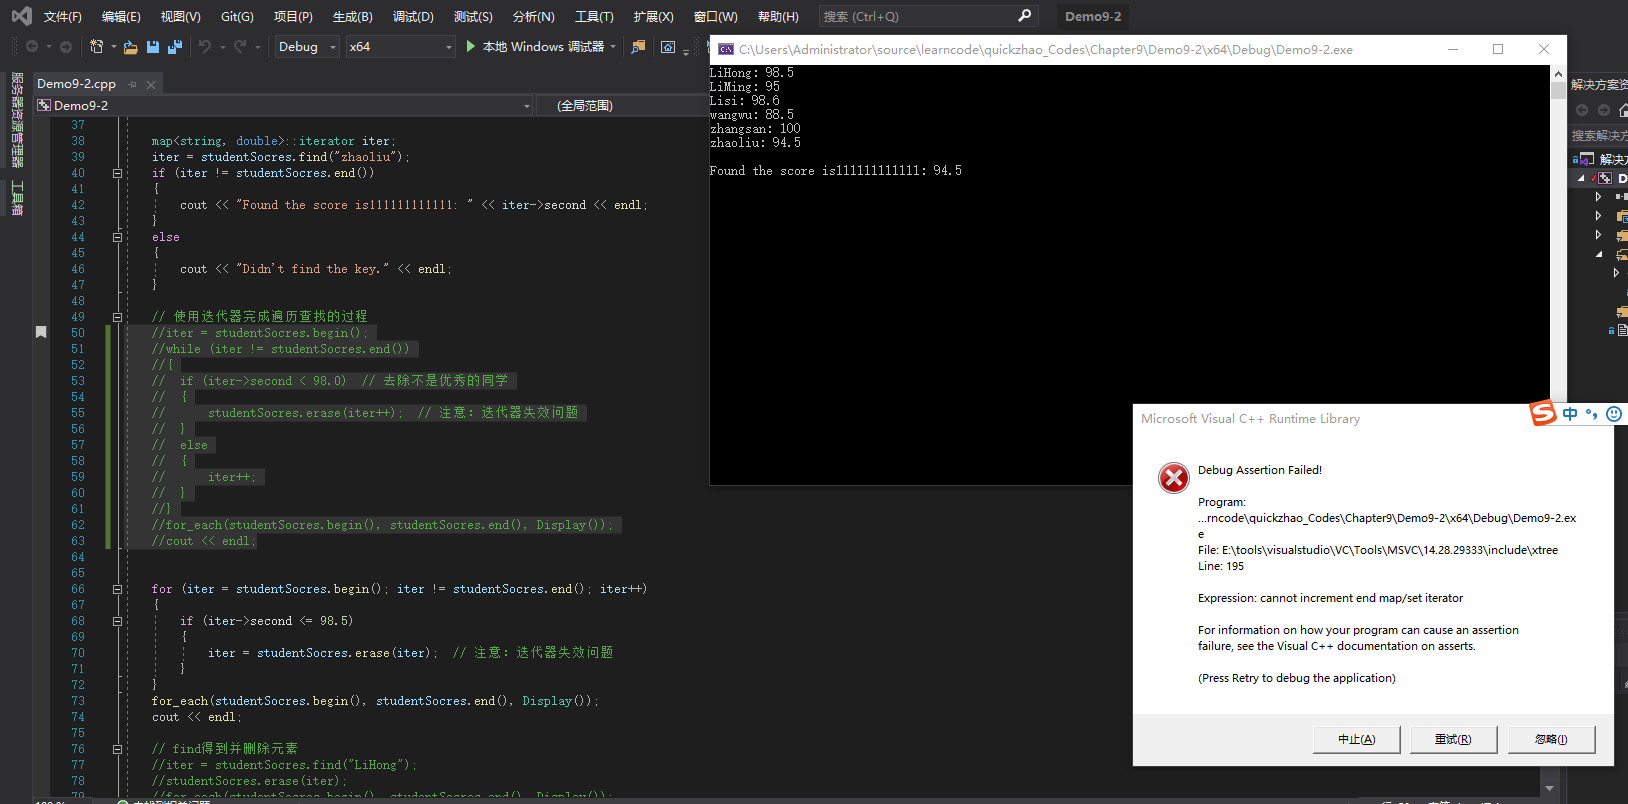1628x804 pixels.
Task: Open the 文件(F) menu
Action: click(x=63, y=17)
